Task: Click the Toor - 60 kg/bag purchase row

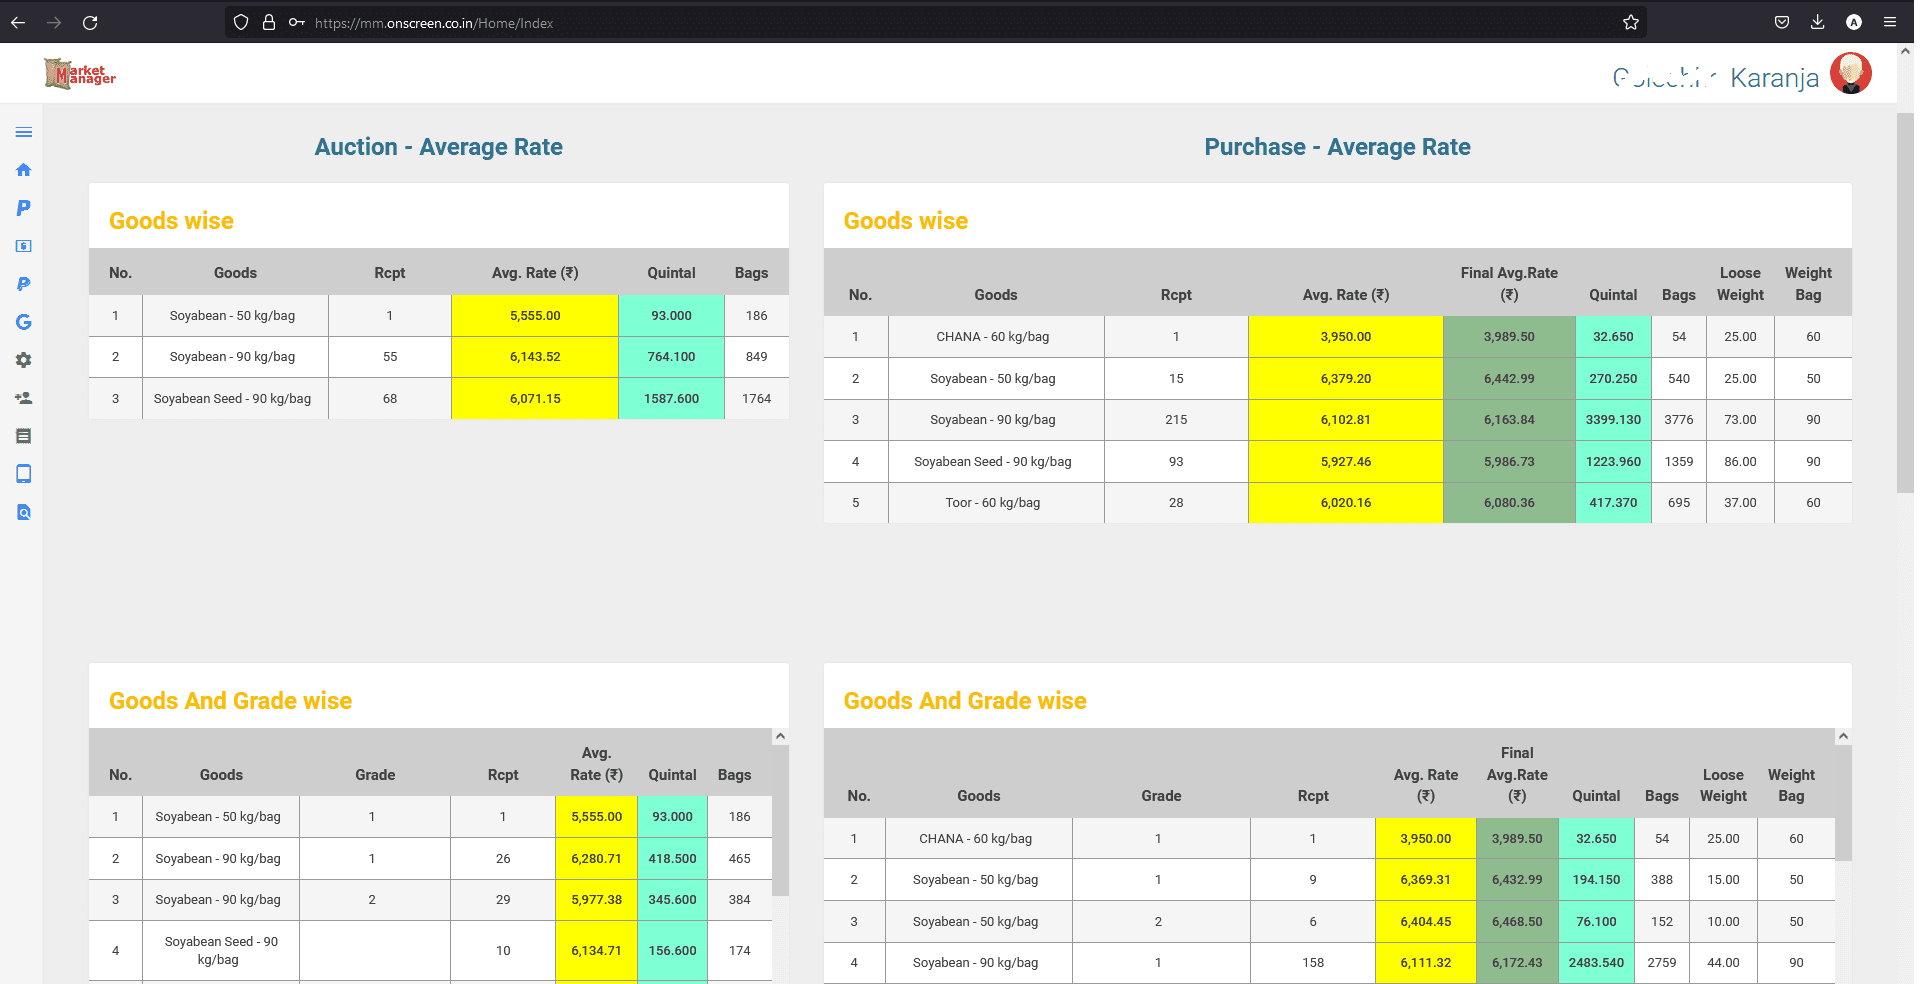Action: pyautogui.click(x=1337, y=503)
